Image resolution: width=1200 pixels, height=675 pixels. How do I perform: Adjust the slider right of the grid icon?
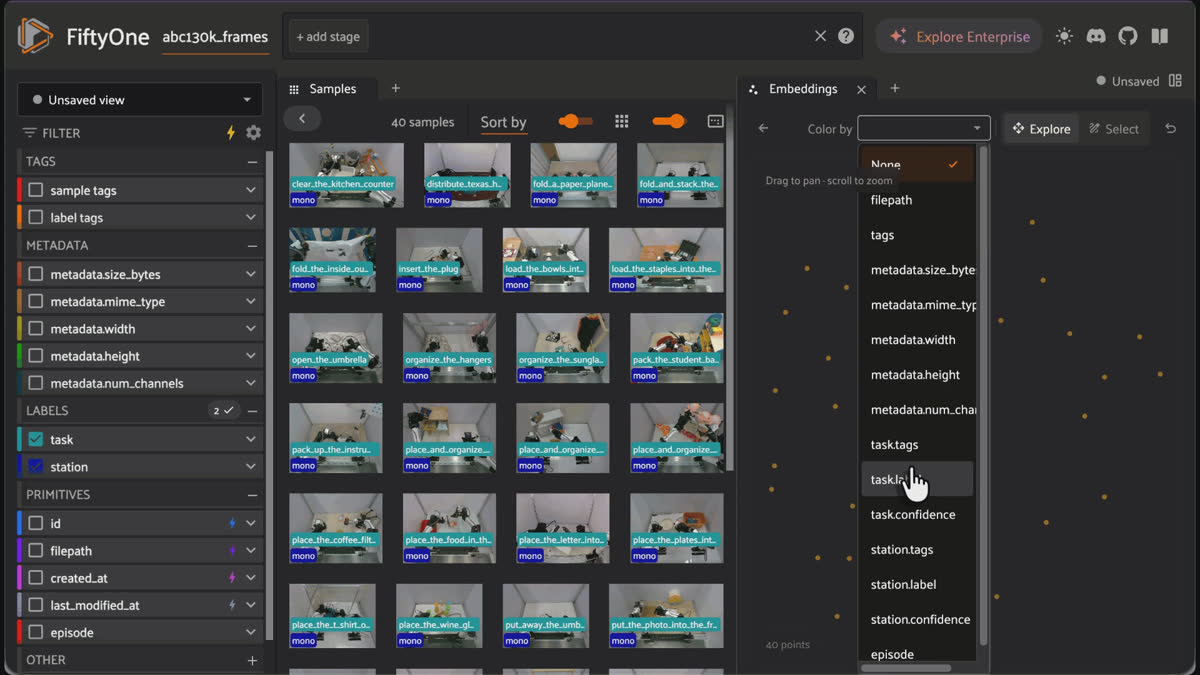tap(669, 121)
